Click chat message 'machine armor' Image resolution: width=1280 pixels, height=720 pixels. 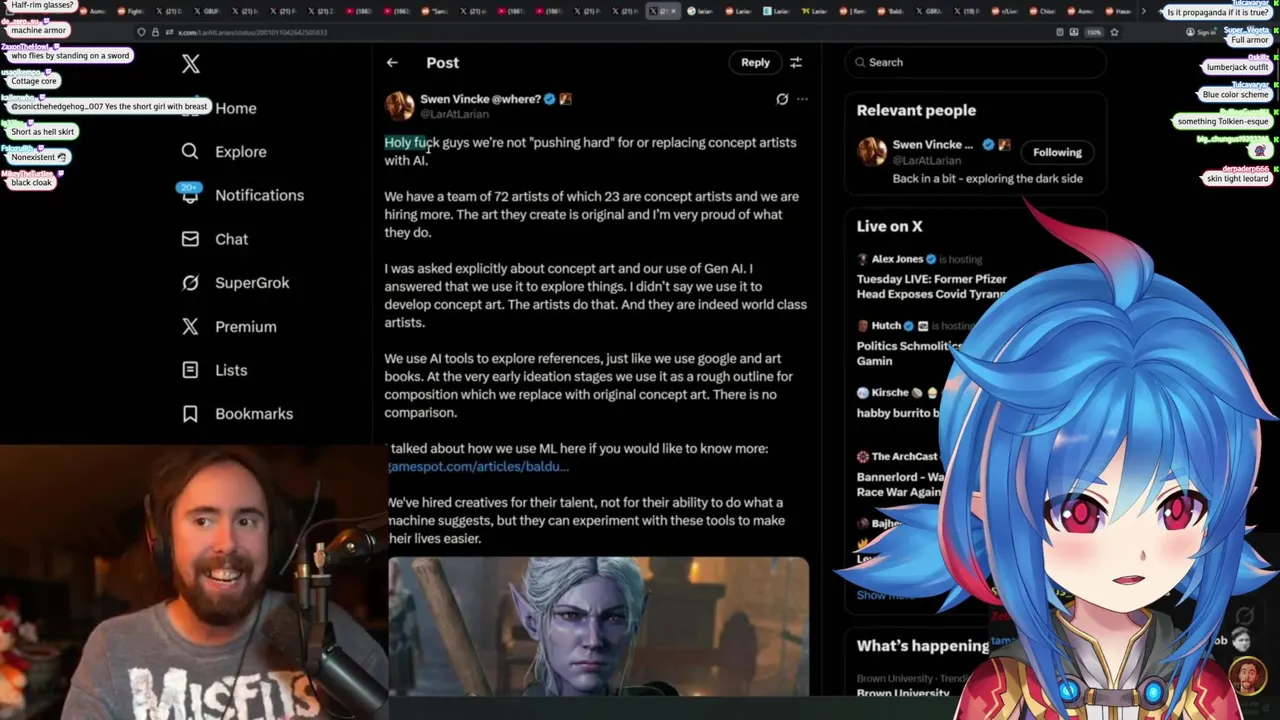coord(39,31)
